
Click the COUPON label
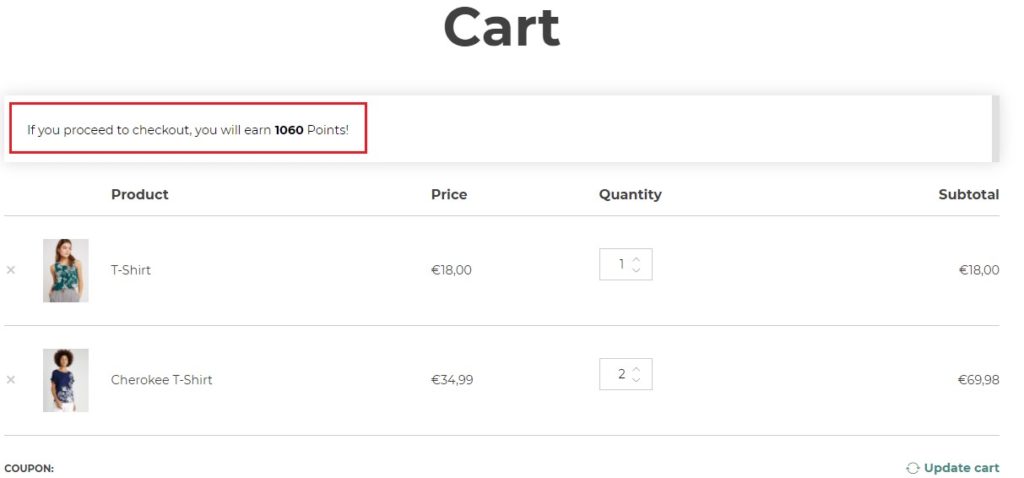coord(29,468)
